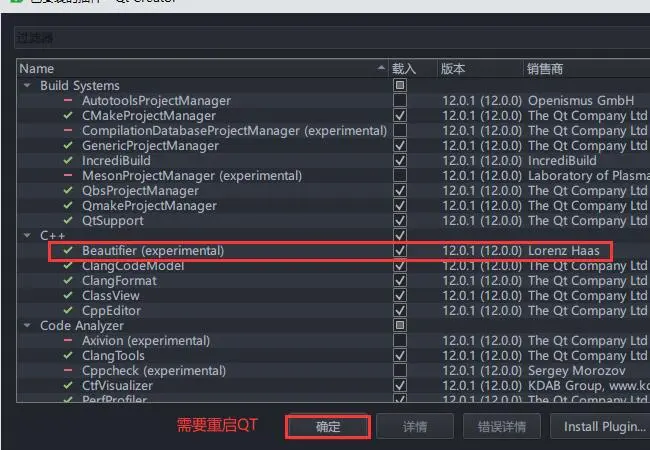
Task: Click the status icon next to ClangFormat
Action: click(68, 281)
